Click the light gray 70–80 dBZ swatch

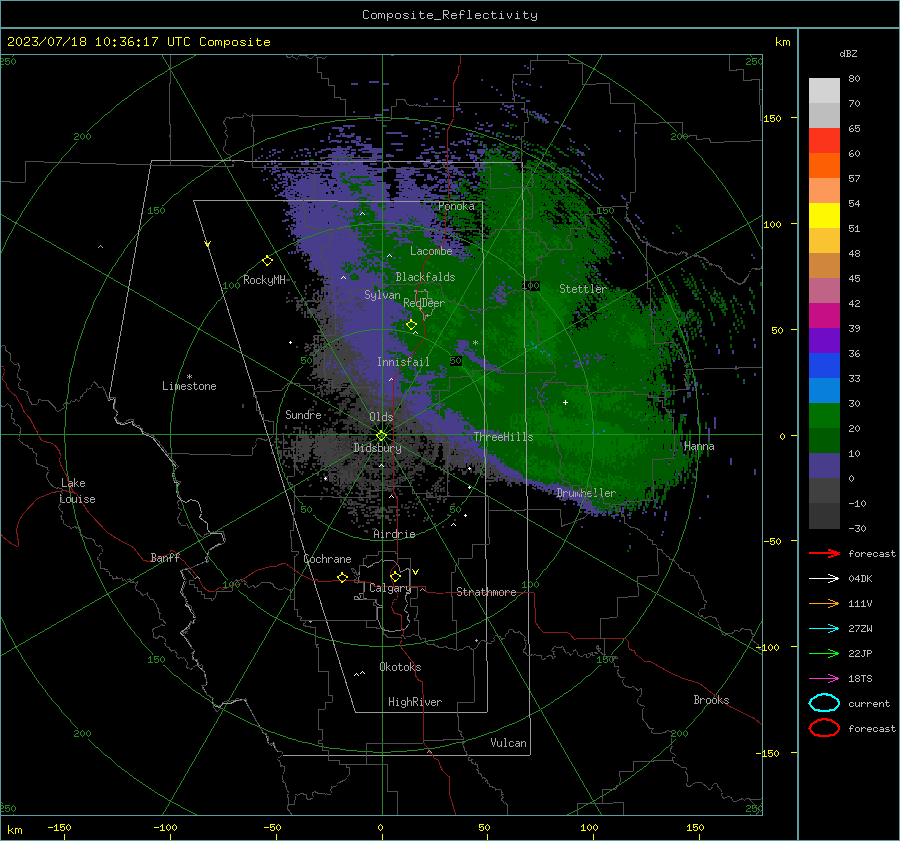[824, 91]
